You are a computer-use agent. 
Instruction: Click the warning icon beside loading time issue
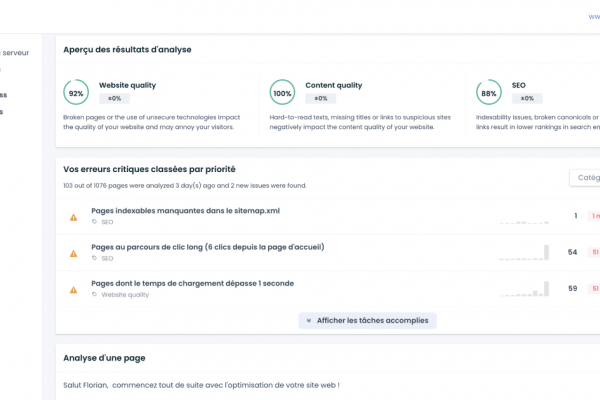(x=73, y=290)
